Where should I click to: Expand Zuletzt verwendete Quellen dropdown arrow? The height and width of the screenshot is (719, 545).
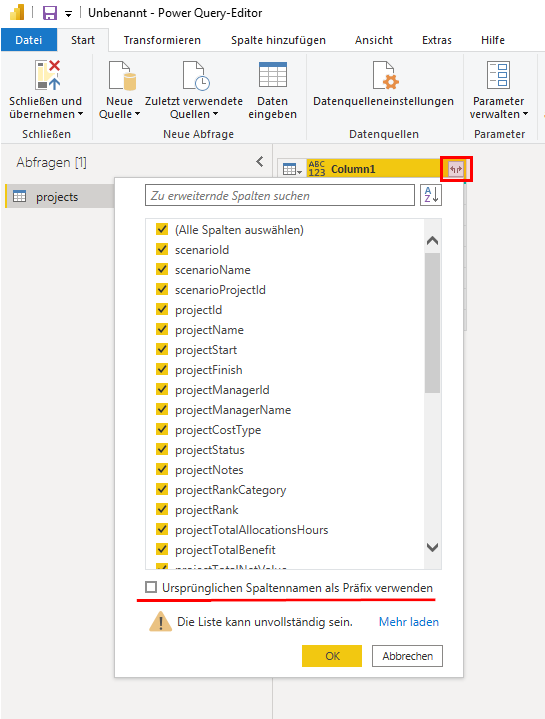[x=215, y=114]
